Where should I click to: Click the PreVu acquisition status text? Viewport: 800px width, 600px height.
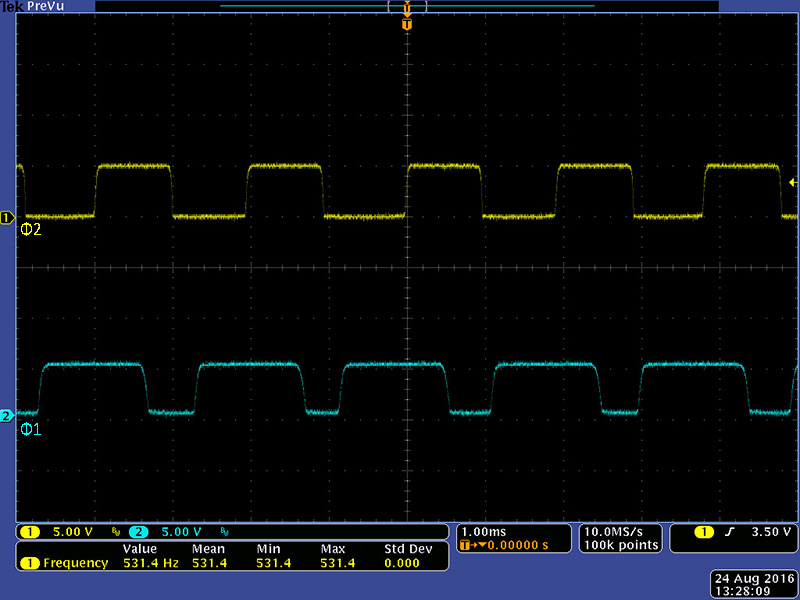click(45, 6)
